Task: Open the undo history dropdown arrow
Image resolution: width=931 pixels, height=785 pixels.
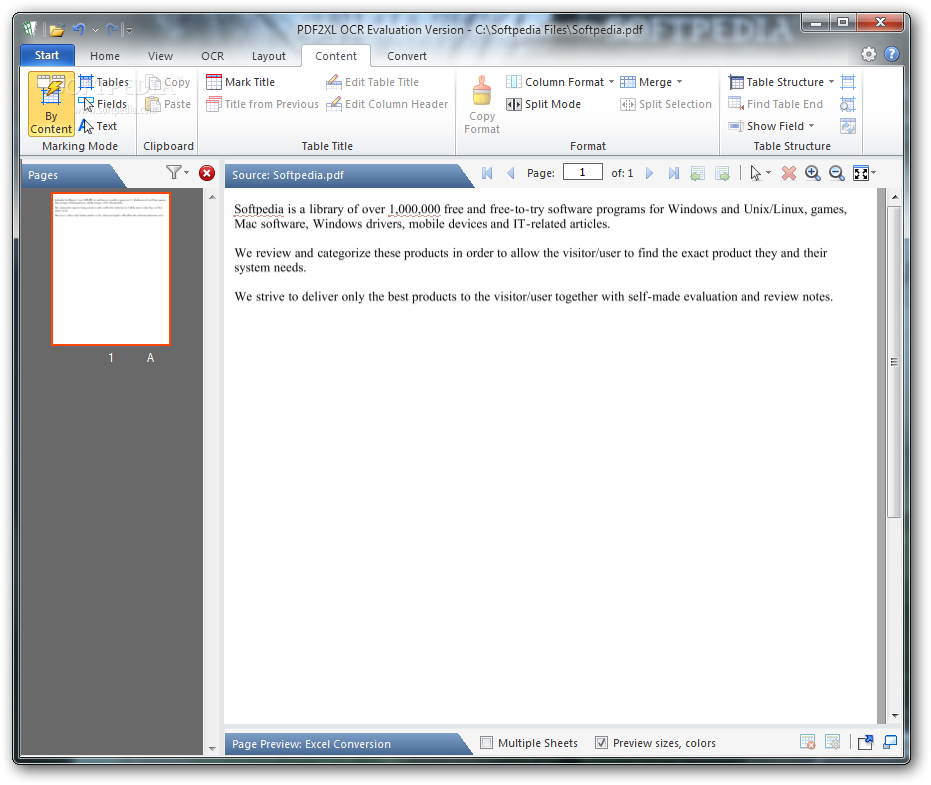Action: pos(95,30)
